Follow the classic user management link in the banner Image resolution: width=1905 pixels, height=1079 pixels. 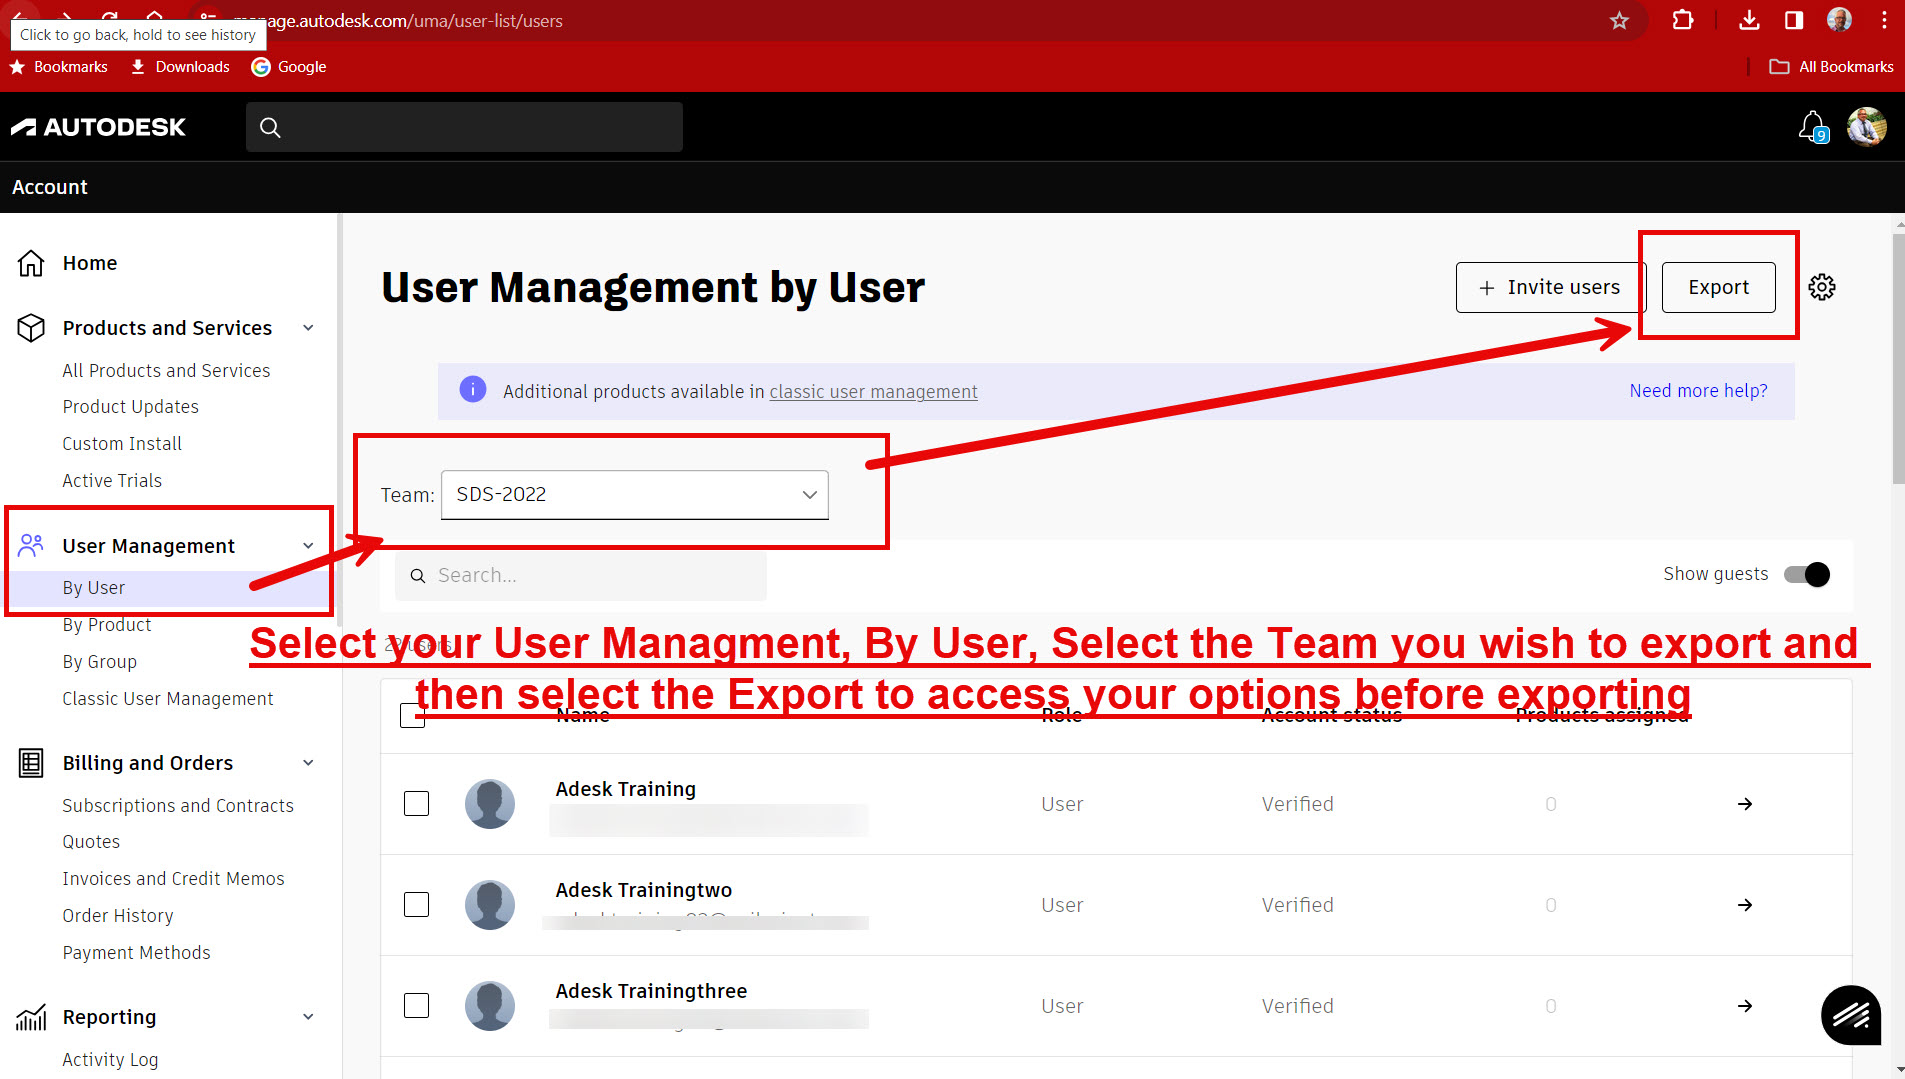(x=873, y=392)
